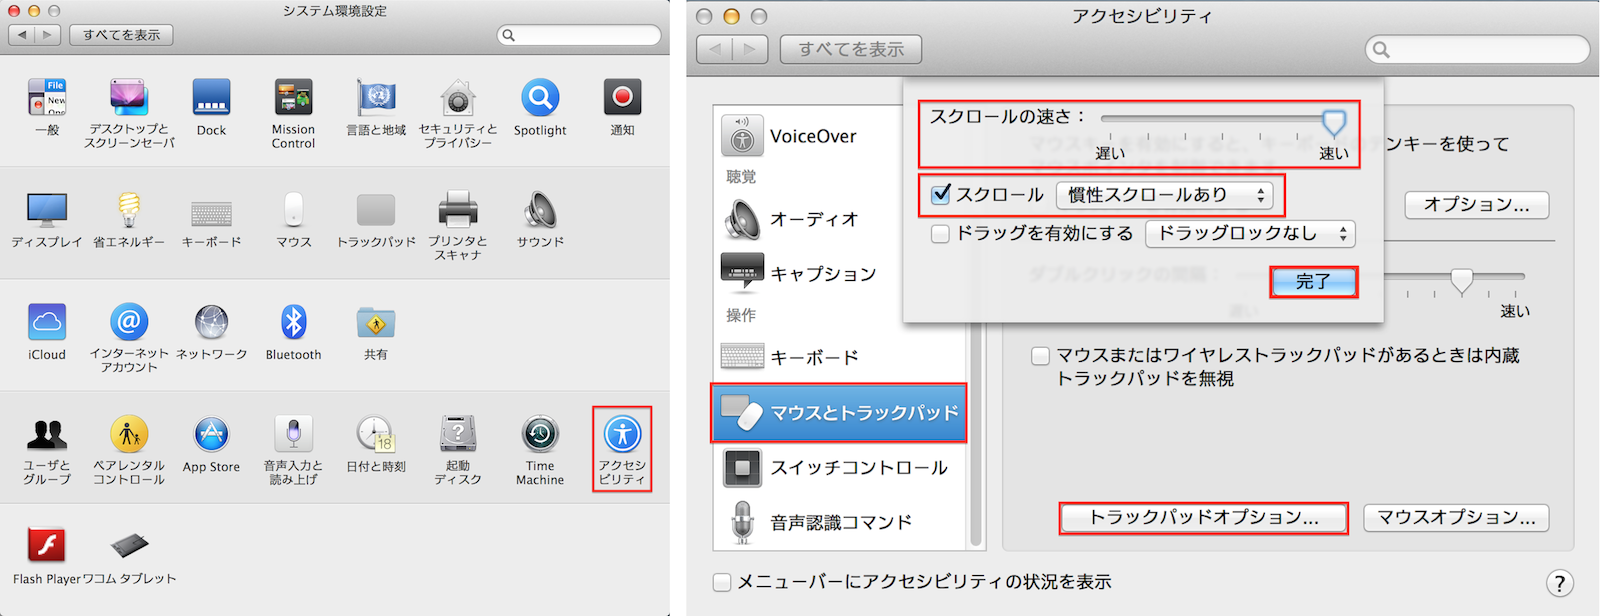Open Flash Player preferences
The image size is (1600, 616).
tap(47, 546)
